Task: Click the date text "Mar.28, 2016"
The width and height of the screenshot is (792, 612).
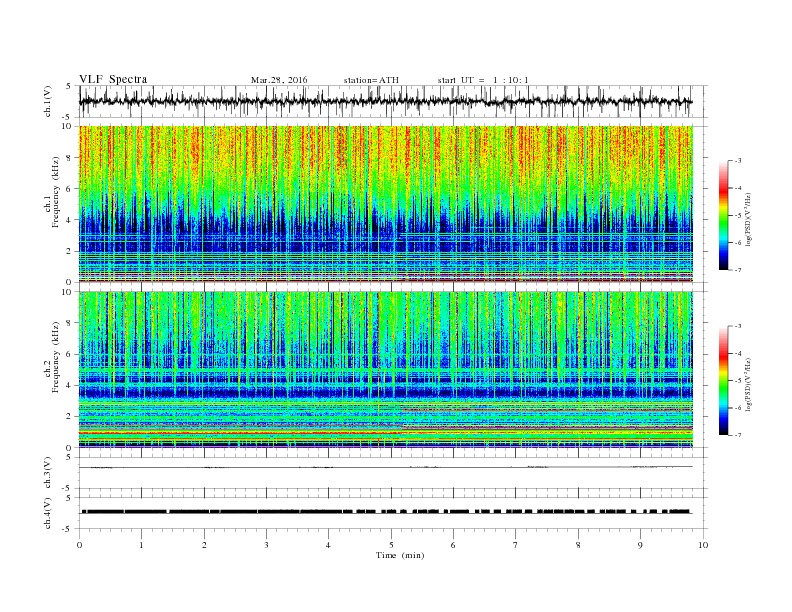Action: pyautogui.click(x=279, y=80)
